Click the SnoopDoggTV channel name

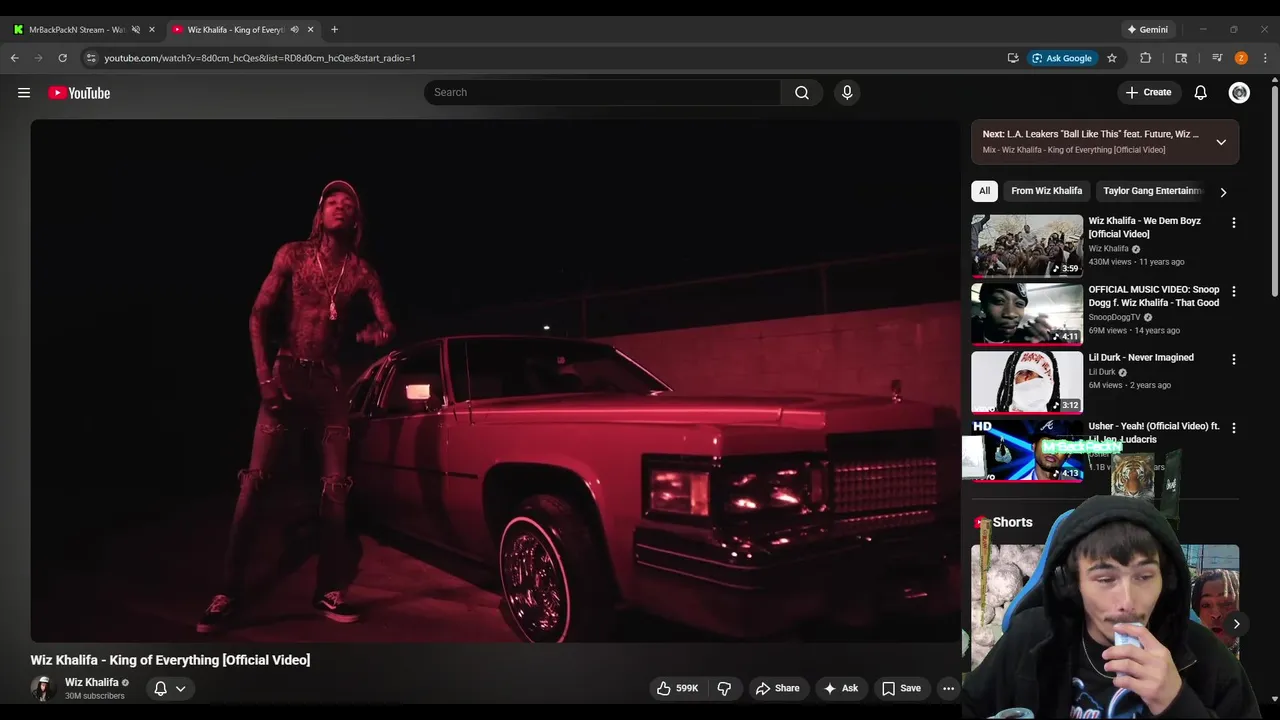pyautogui.click(x=1114, y=317)
